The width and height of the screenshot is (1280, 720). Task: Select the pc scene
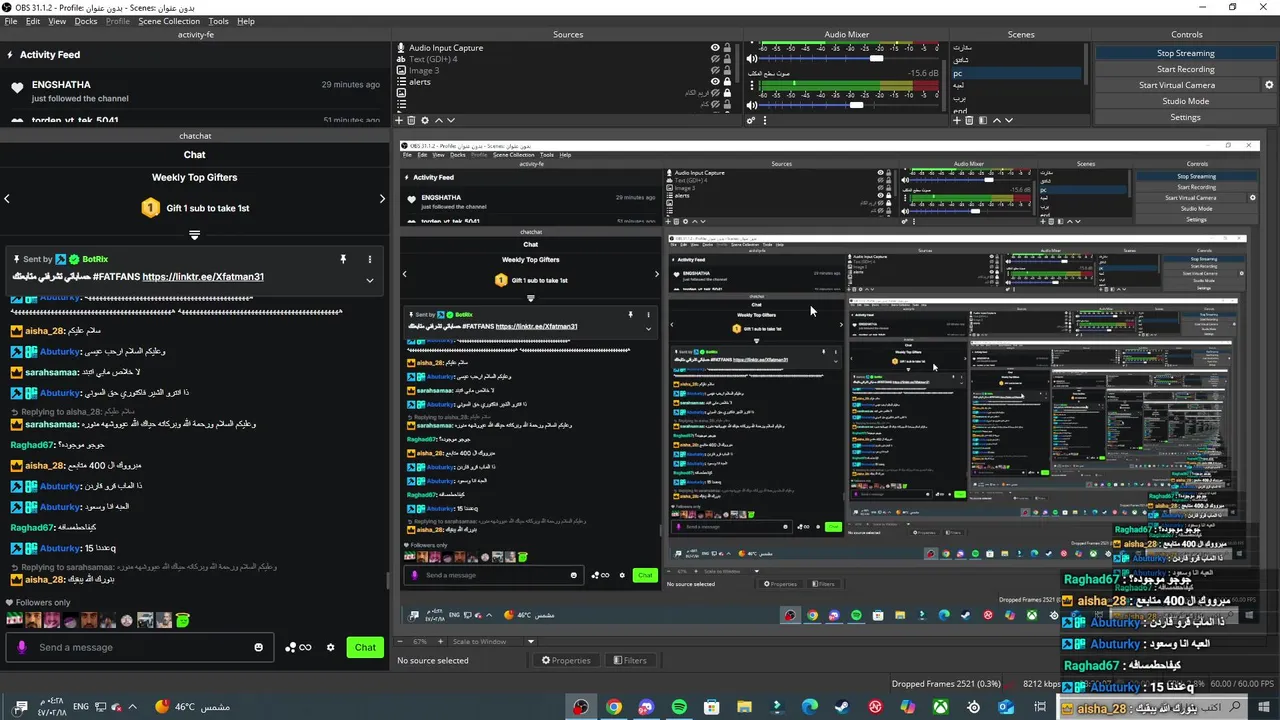(1015, 74)
